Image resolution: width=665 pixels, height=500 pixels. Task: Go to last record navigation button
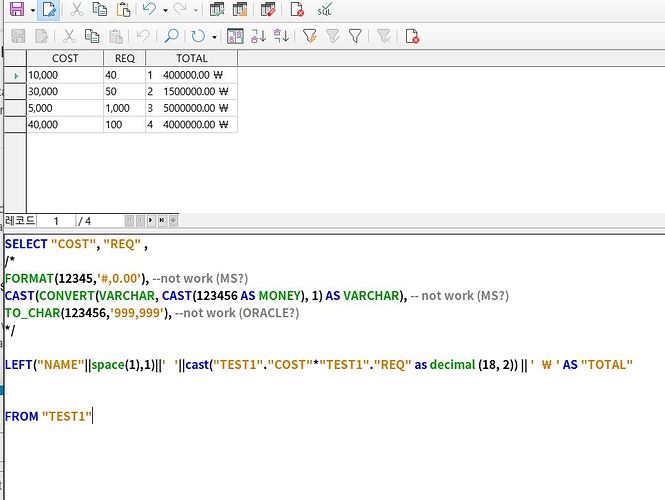(162, 221)
